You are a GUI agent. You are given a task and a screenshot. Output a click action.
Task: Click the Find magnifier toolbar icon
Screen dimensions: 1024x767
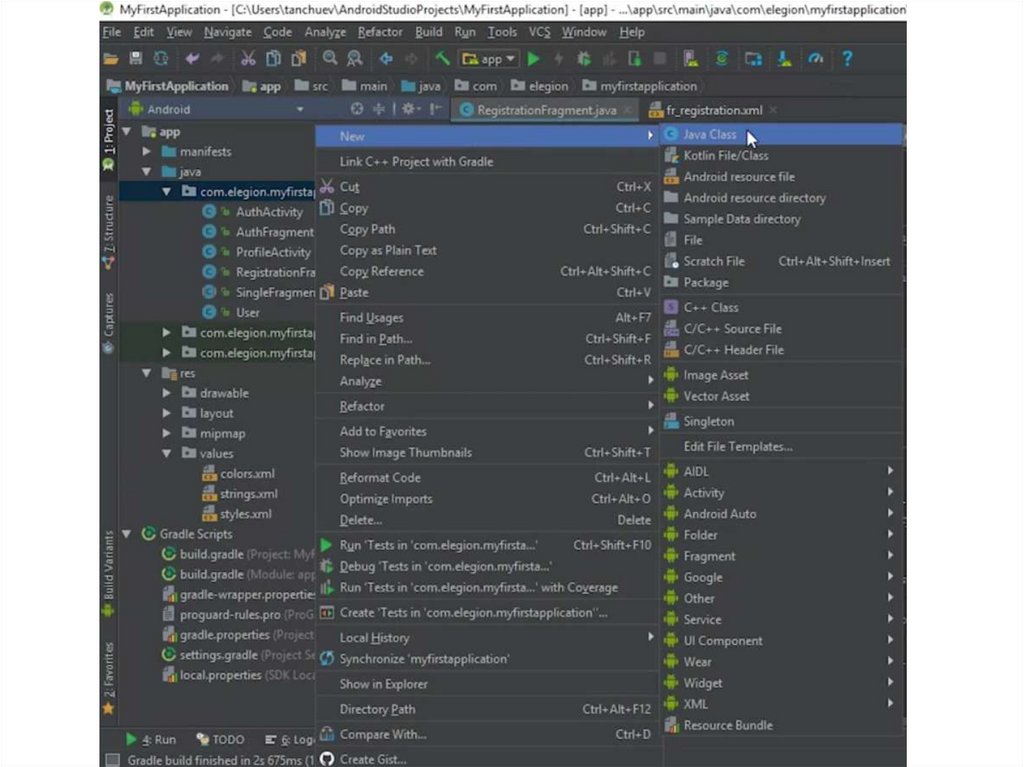(329, 59)
